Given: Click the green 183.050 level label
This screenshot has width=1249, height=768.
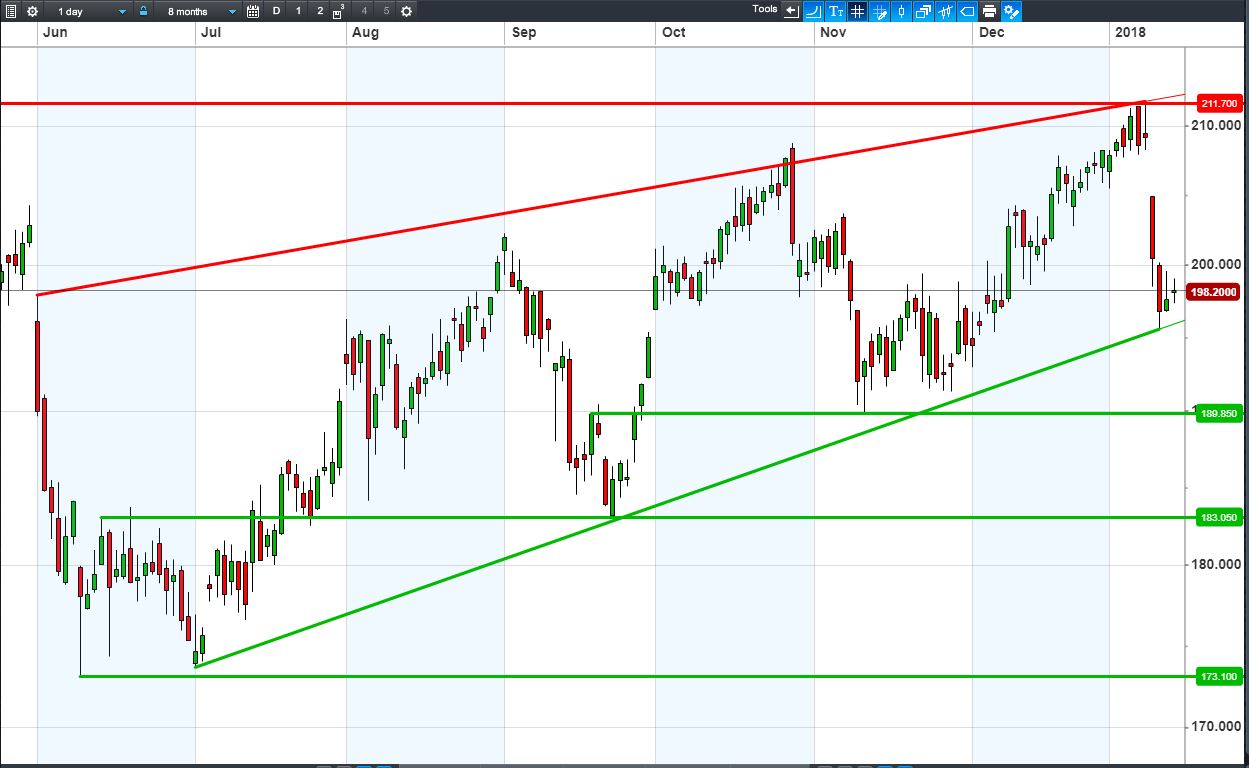Looking at the screenshot, I should click(1220, 517).
